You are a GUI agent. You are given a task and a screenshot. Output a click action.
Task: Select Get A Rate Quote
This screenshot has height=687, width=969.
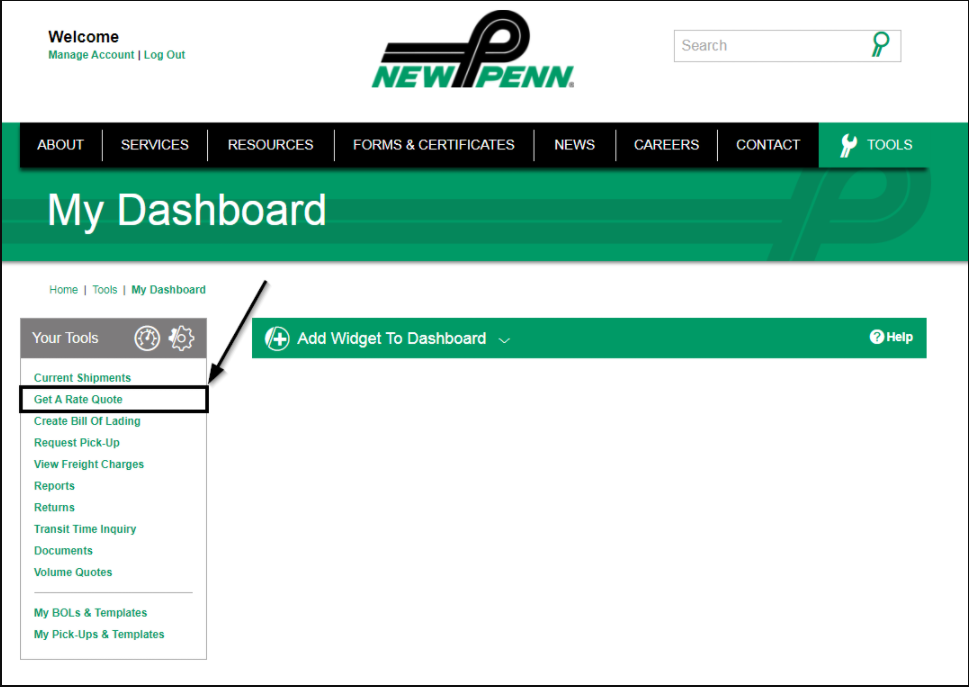coord(78,399)
